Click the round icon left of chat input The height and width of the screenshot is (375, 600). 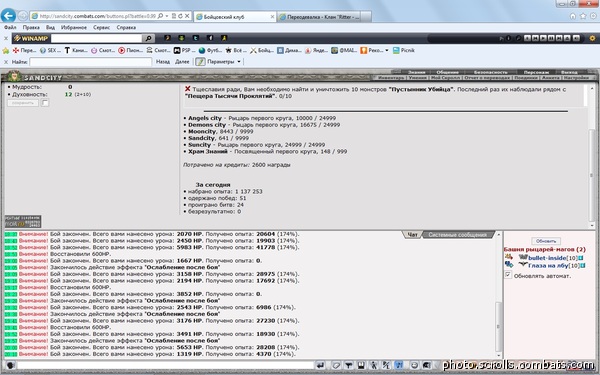point(10,365)
